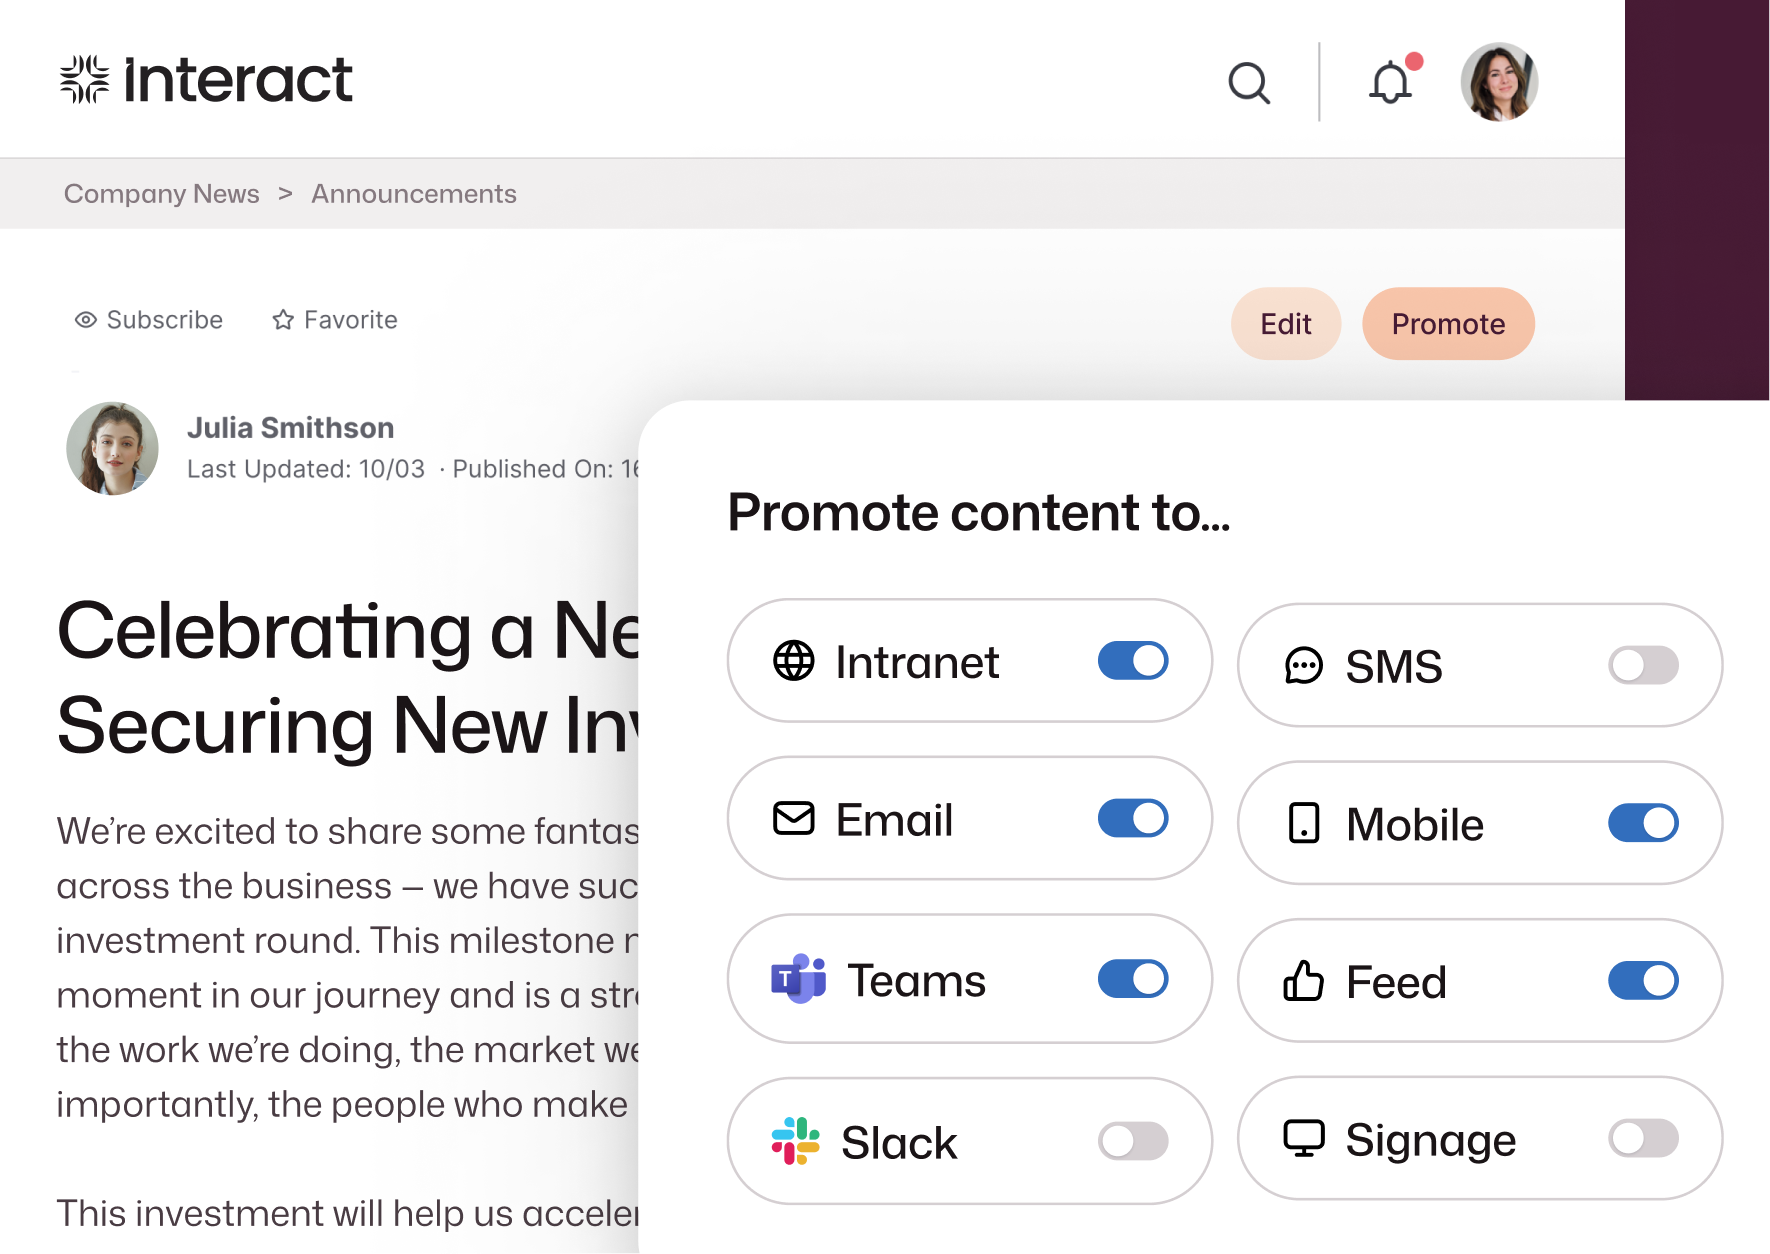Image resolution: width=1770 pixels, height=1254 pixels.
Task: Switch off the Mobile toggle
Action: pyautogui.click(x=1643, y=823)
